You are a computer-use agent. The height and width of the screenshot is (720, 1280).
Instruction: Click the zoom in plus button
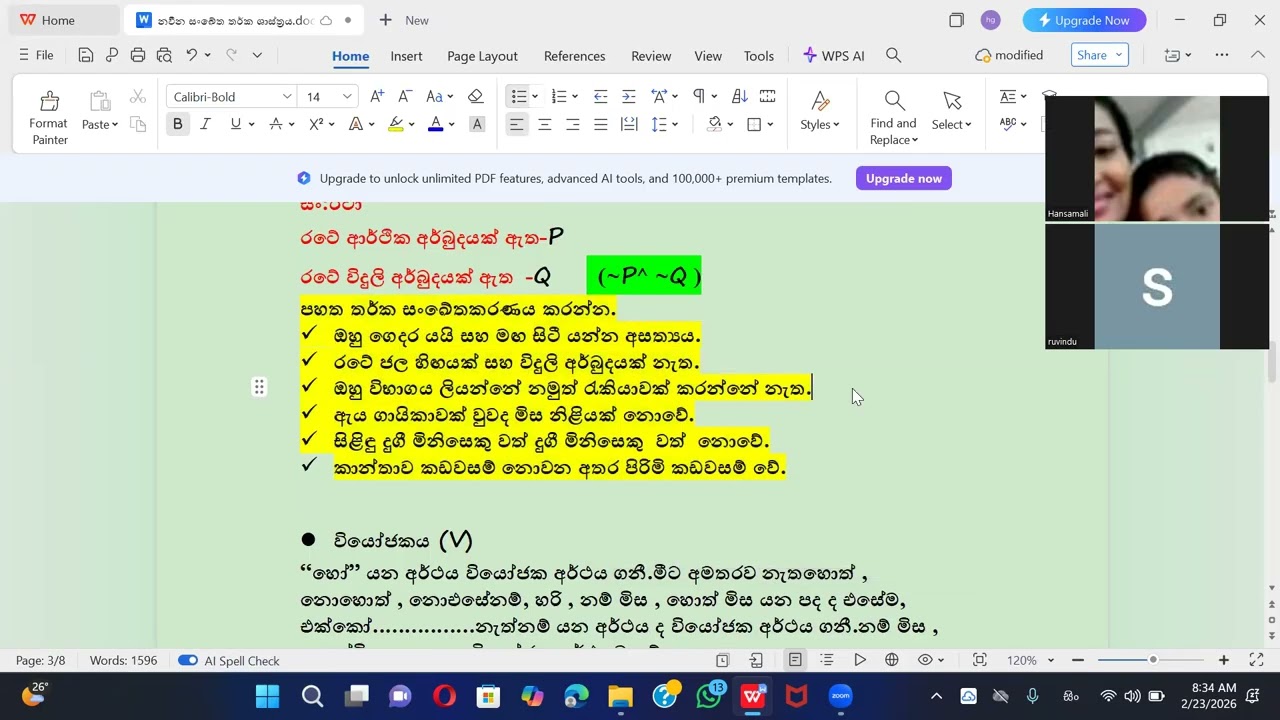click(1223, 660)
